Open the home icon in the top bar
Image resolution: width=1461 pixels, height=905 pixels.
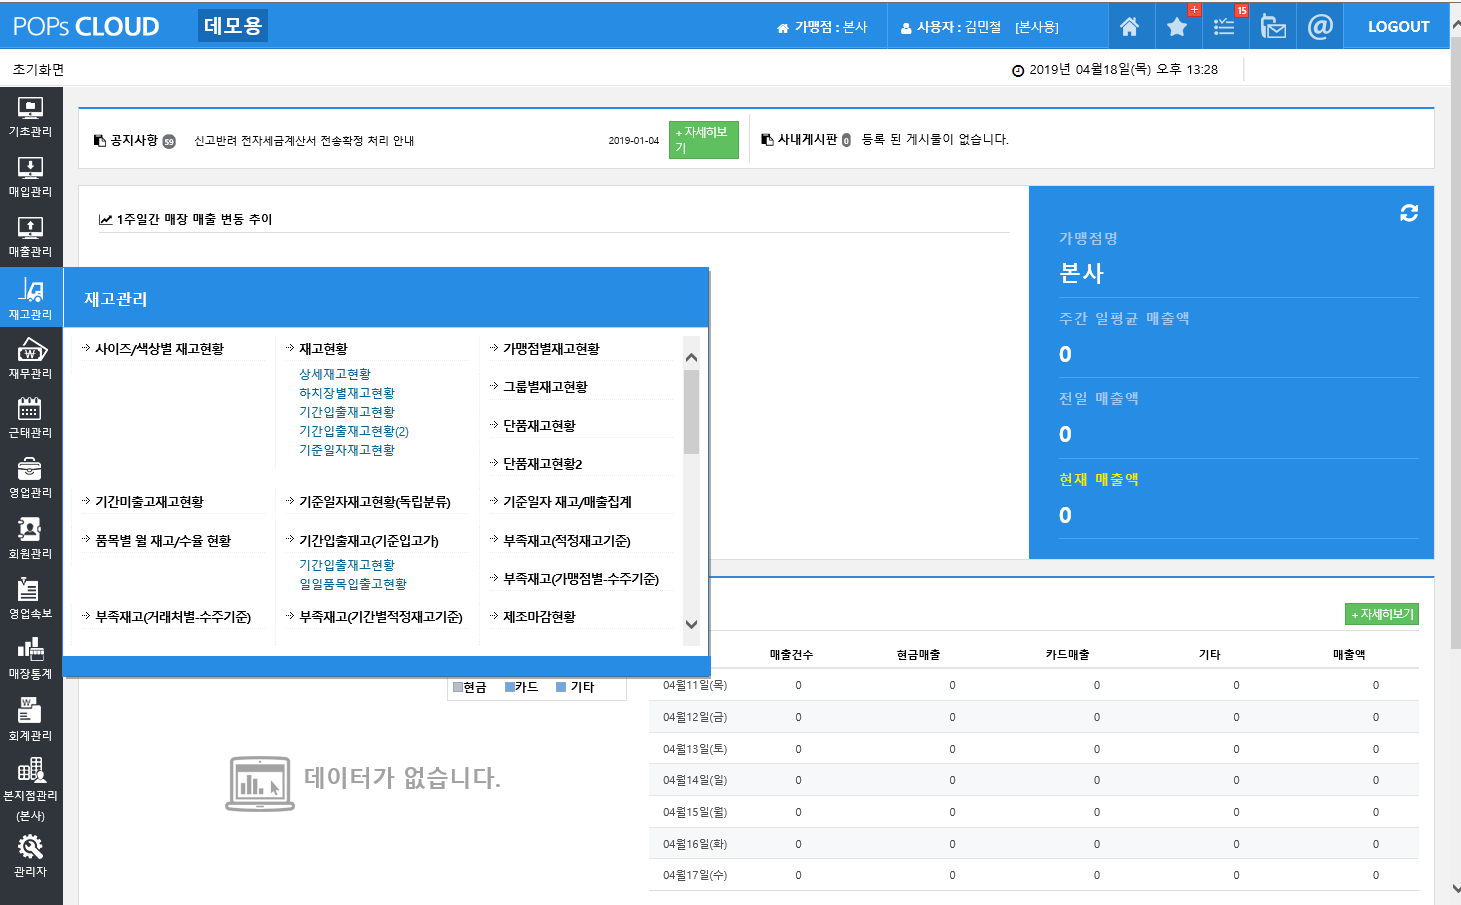click(x=1129, y=27)
